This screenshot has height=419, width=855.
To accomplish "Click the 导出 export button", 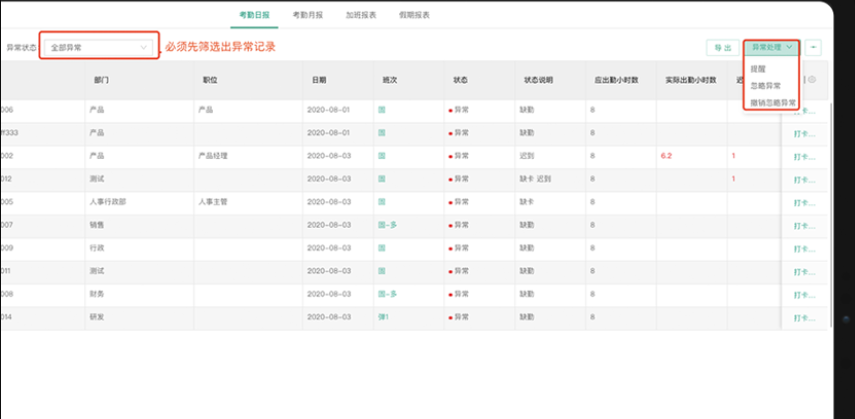I will 720,47.
